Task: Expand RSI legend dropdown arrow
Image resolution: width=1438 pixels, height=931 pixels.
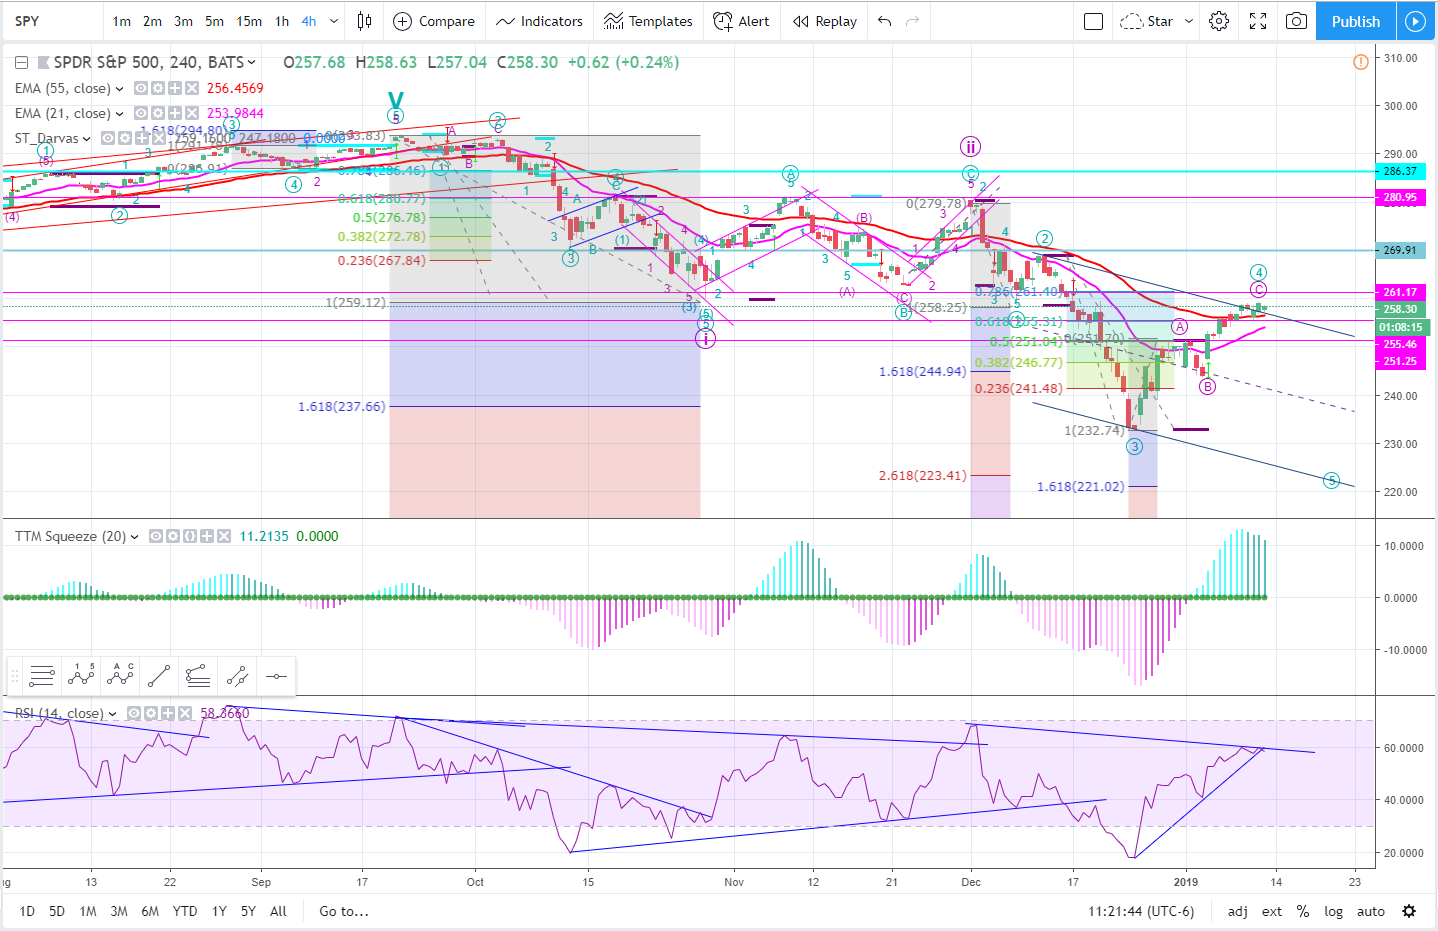Action: 113,713
